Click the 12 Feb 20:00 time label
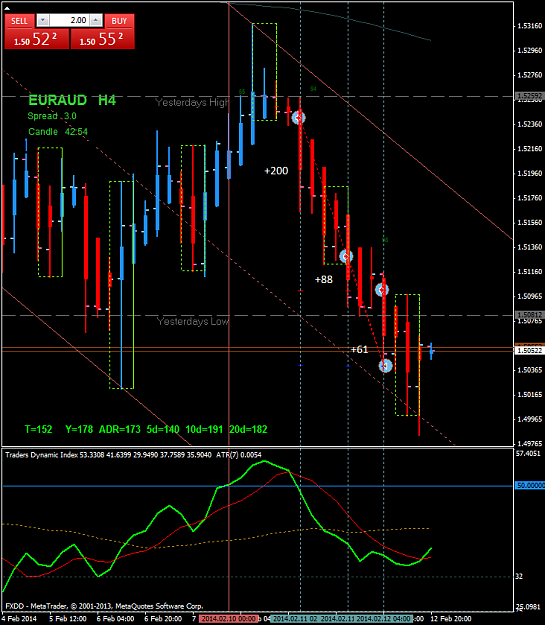The image size is (545, 625). pyautogui.click(x=451, y=619)
